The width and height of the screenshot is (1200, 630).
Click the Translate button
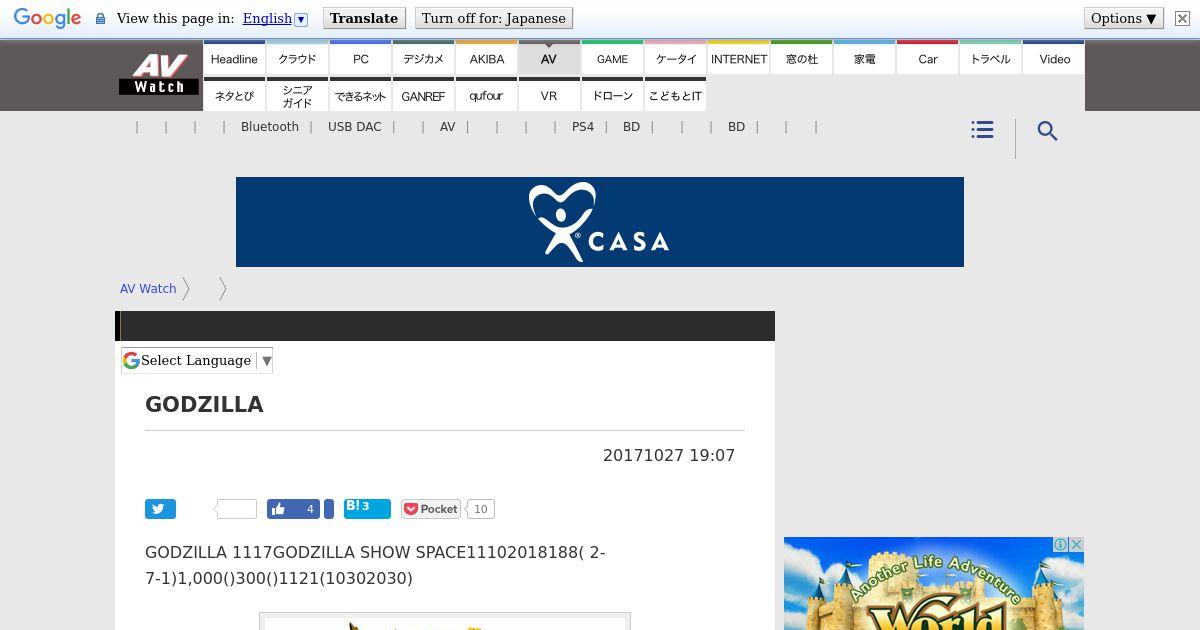[364, 18]
